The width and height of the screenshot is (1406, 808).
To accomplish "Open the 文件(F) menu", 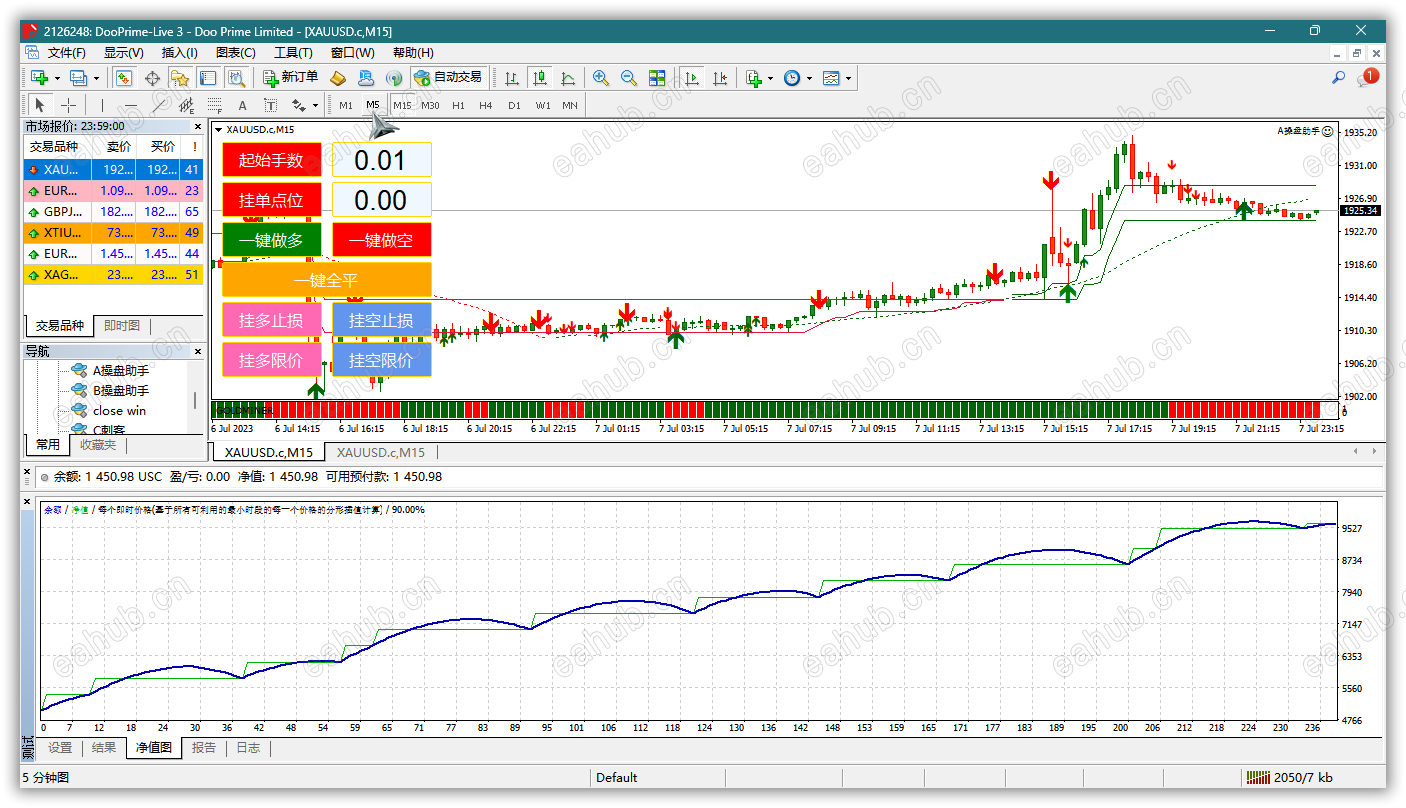I will pos(66,53).
